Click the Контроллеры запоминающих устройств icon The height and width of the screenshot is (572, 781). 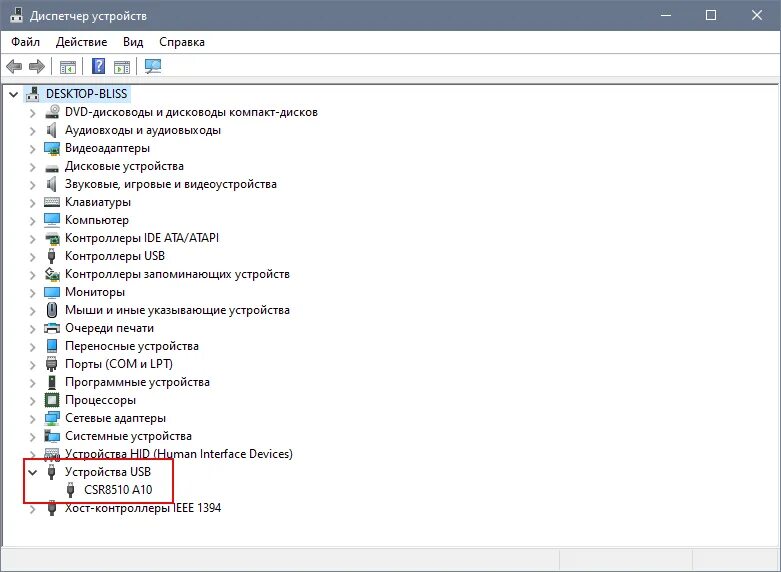pyautogui.click(x=52, y=274)
